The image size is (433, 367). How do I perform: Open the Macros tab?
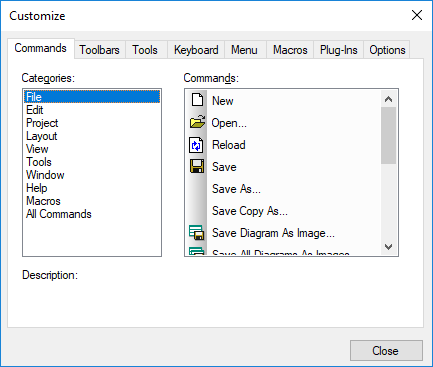click(x=290, y=50)
